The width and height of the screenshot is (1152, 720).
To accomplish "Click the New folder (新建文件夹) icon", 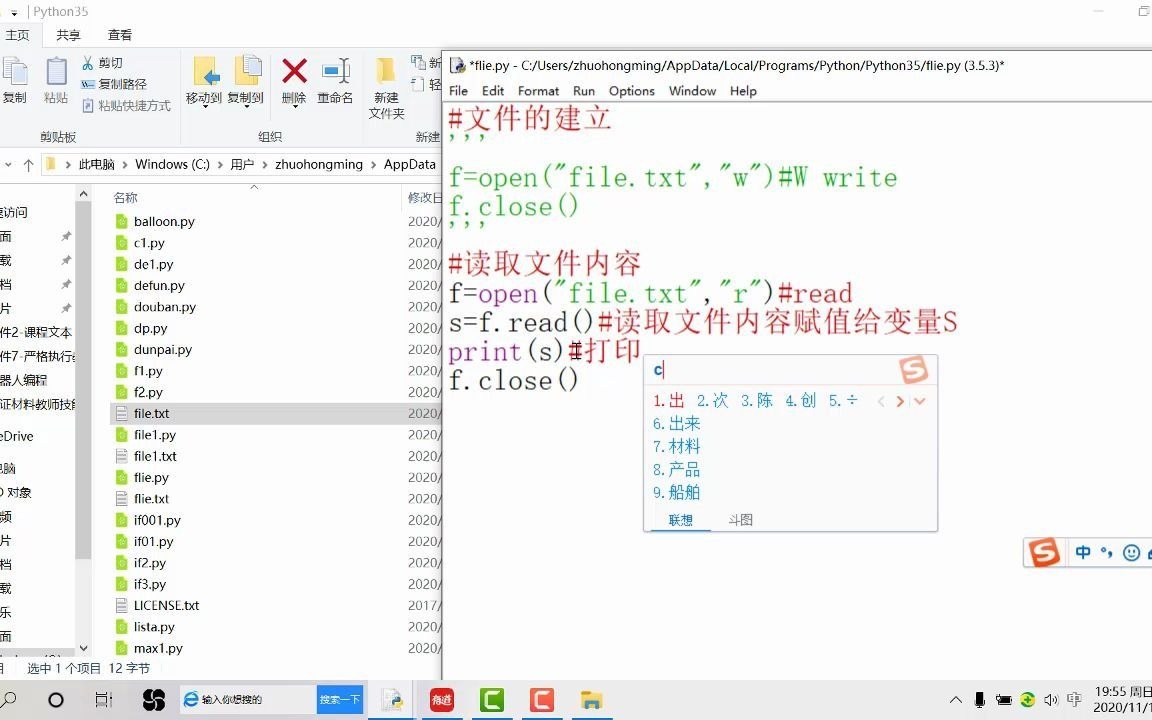I will (x=386, y=72).
